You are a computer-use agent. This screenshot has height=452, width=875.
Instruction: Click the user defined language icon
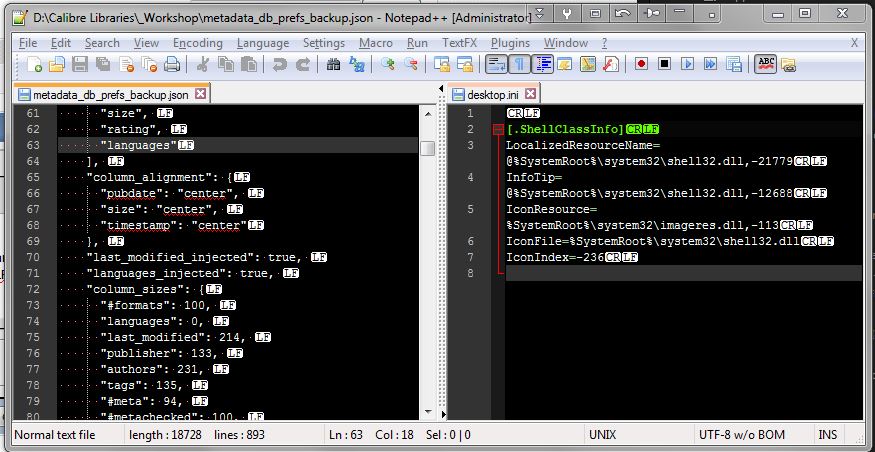coord(565,65)
